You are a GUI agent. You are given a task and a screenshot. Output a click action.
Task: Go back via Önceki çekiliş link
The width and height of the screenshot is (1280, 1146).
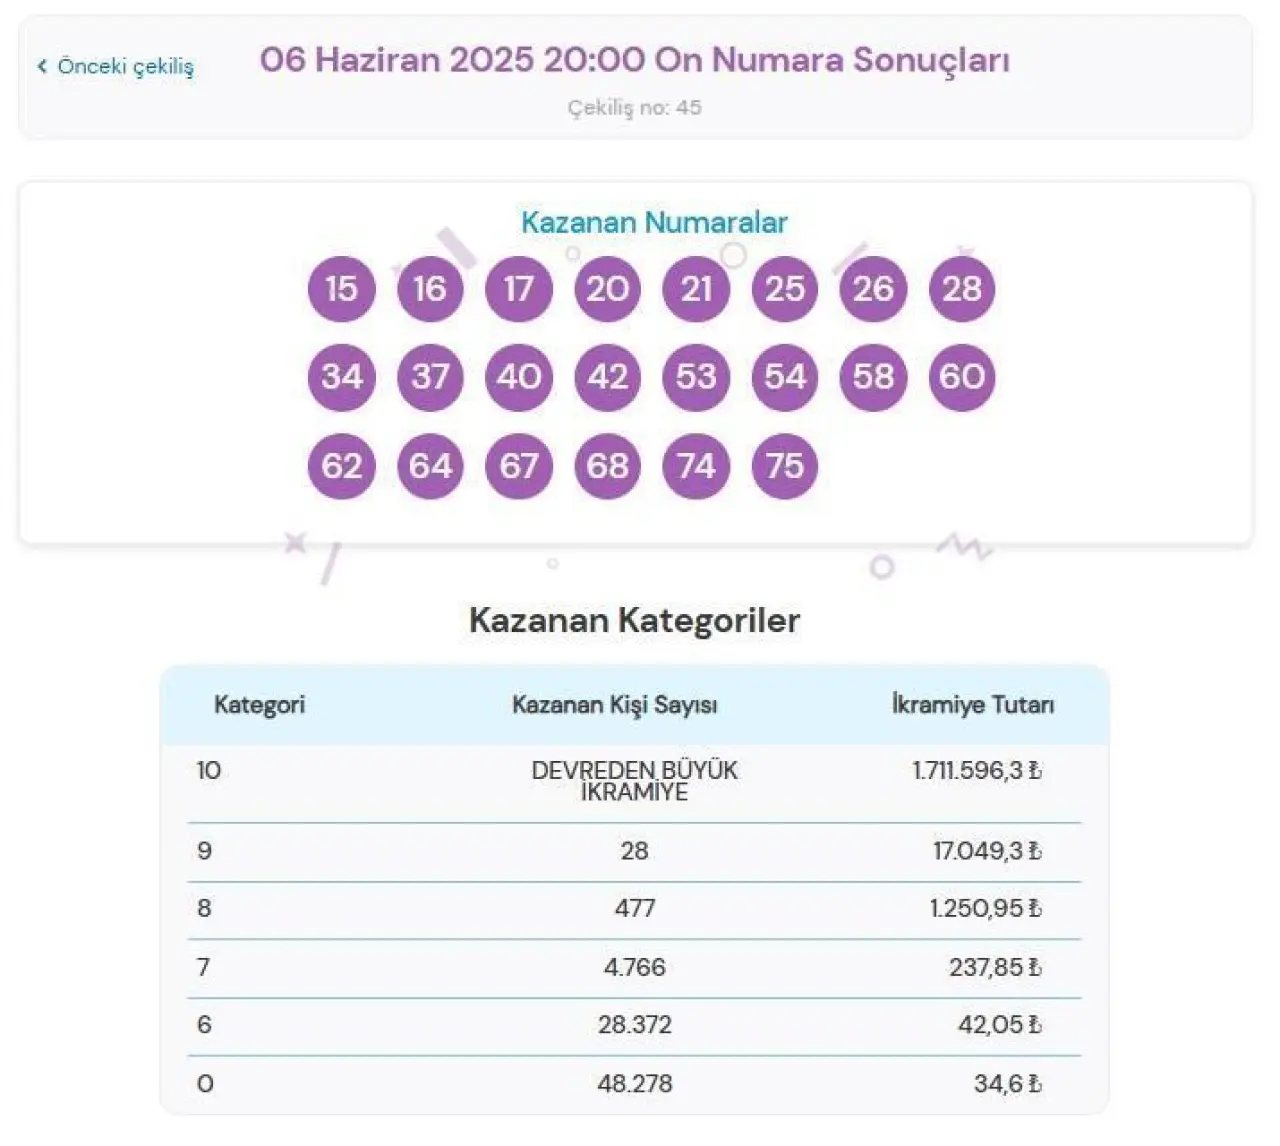pos(116,66)
